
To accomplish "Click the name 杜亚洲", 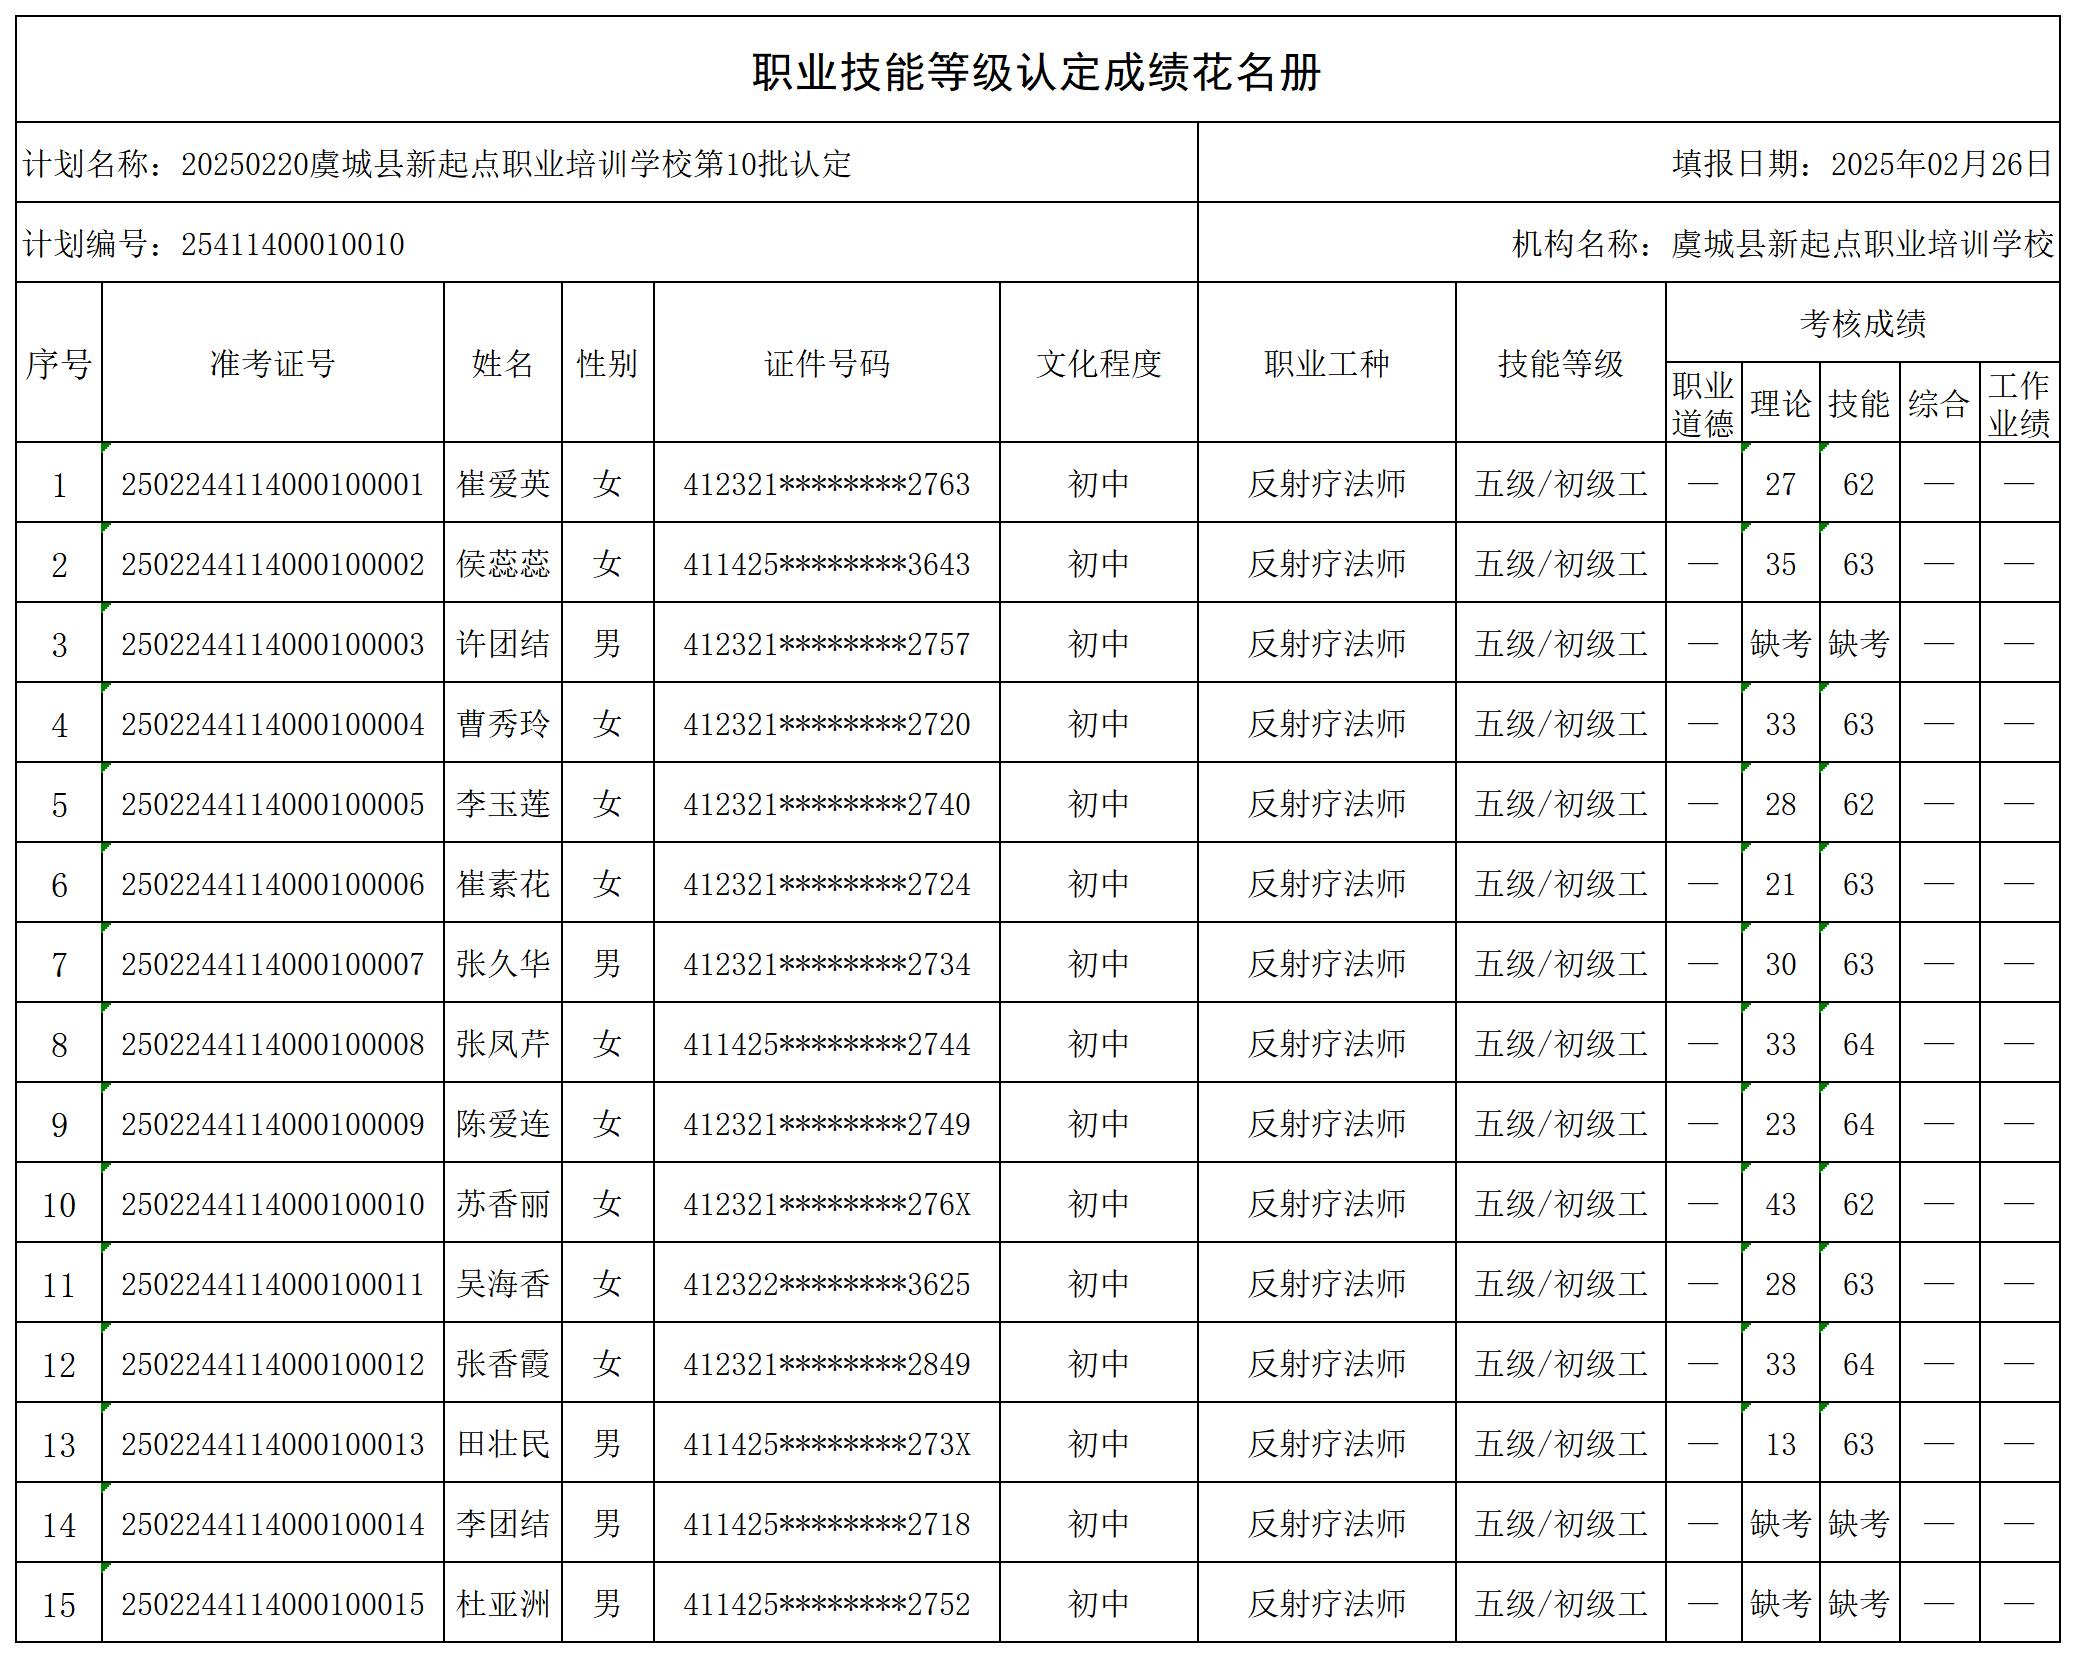I will coord(503,1604).
